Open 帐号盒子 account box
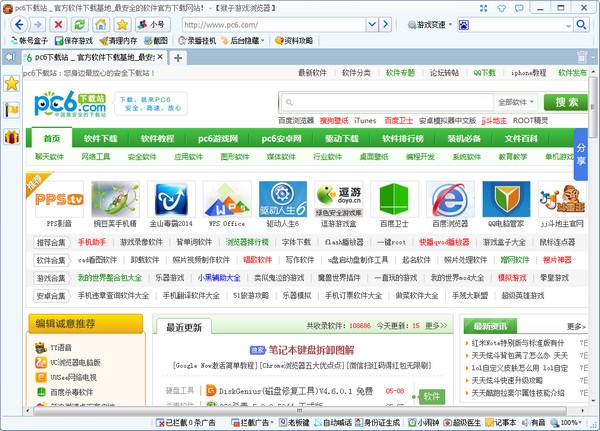Image resolution: width=600 pixels, height=431 pixels. click(x=29, y=41)
